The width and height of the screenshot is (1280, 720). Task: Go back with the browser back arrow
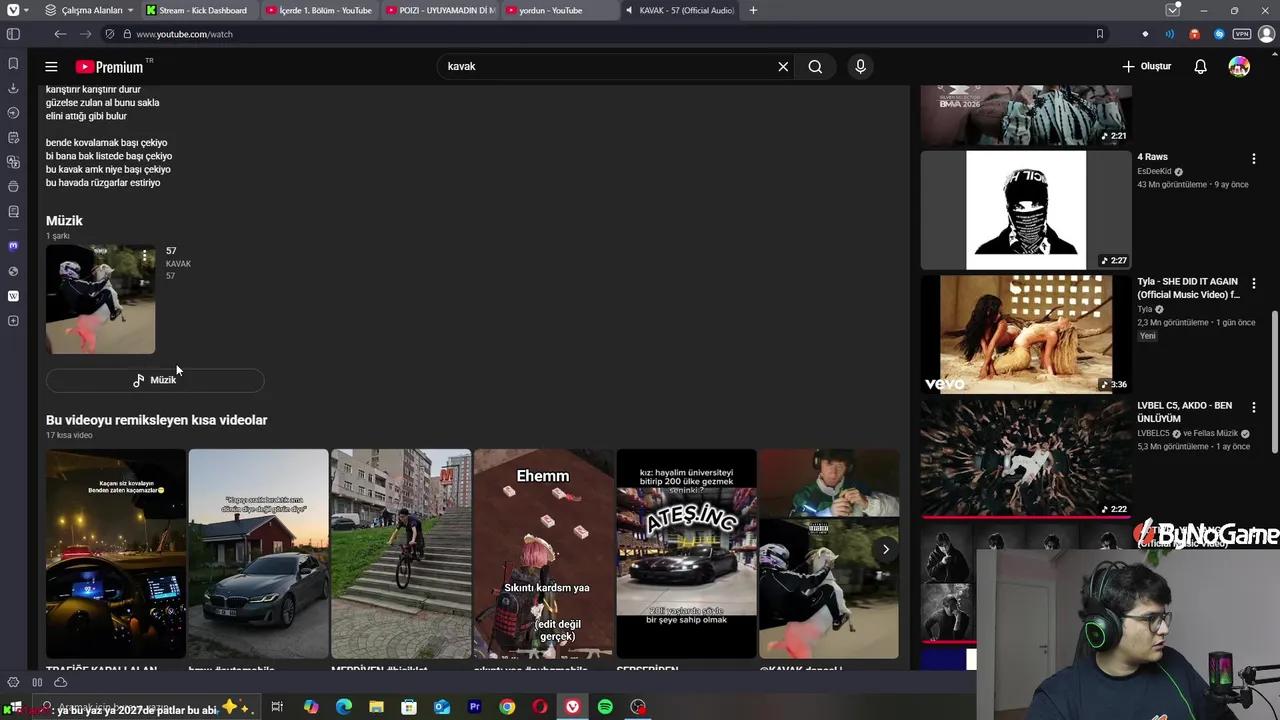[x=60, y=34]
